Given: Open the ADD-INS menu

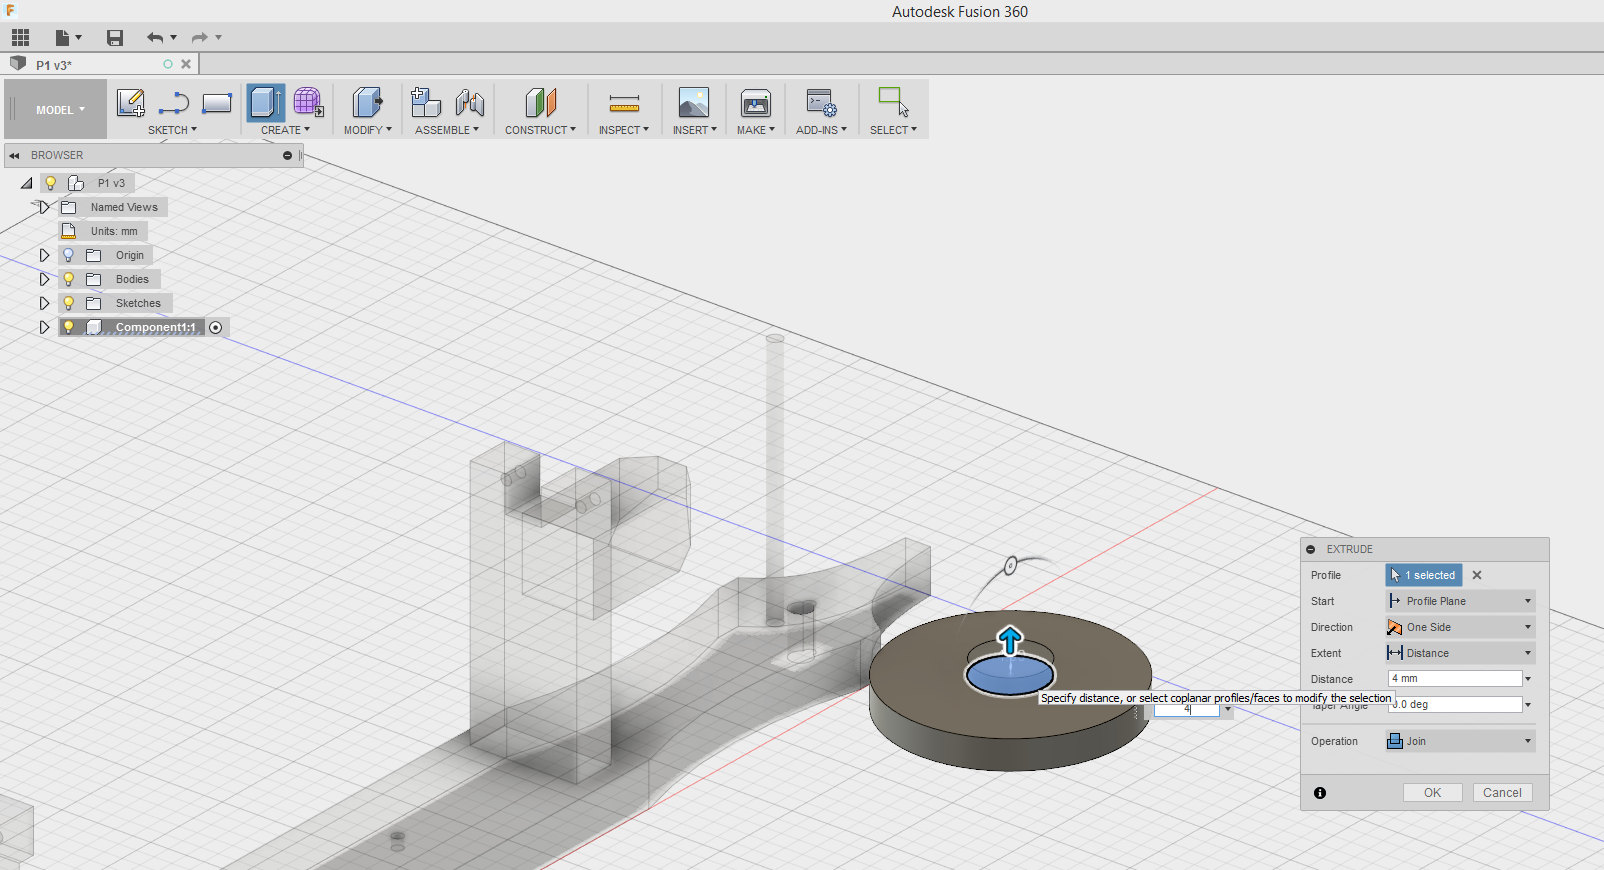Looking at the screenshot, I should (x=821, y=130).
